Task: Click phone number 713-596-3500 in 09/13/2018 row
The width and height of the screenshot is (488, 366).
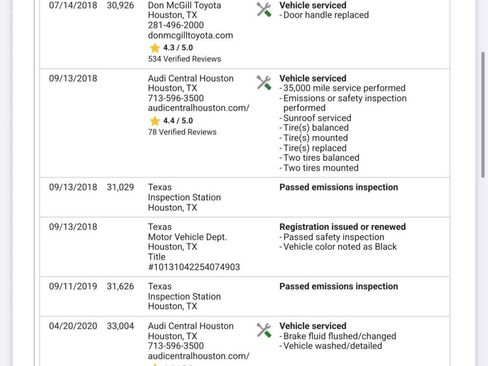Action: tap(176, 98)
